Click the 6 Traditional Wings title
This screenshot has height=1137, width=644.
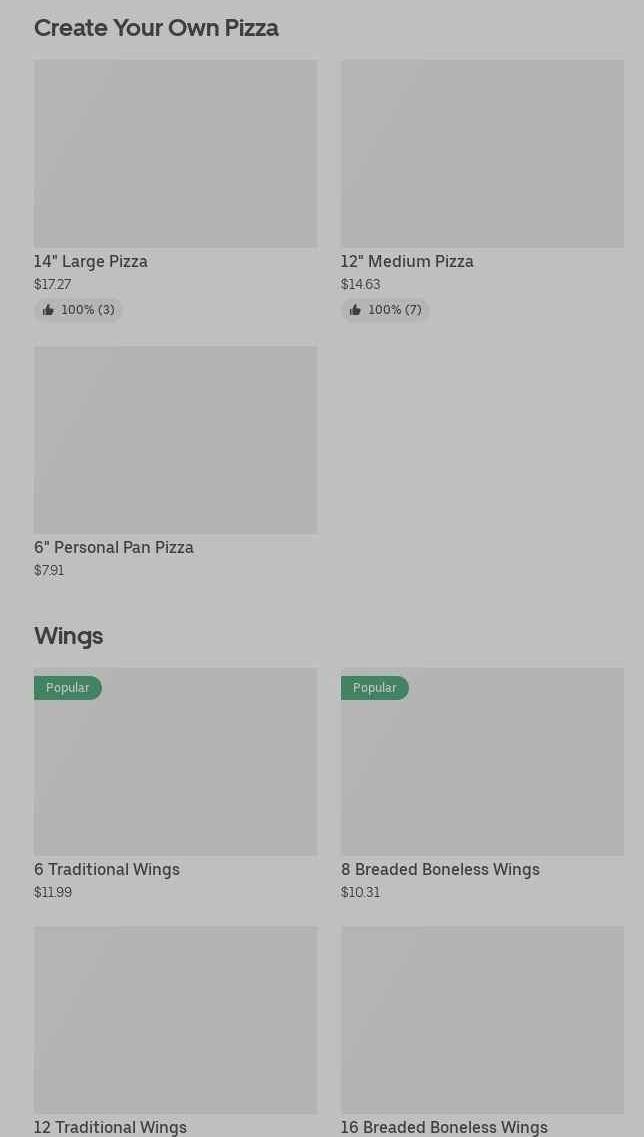[107, 869]
